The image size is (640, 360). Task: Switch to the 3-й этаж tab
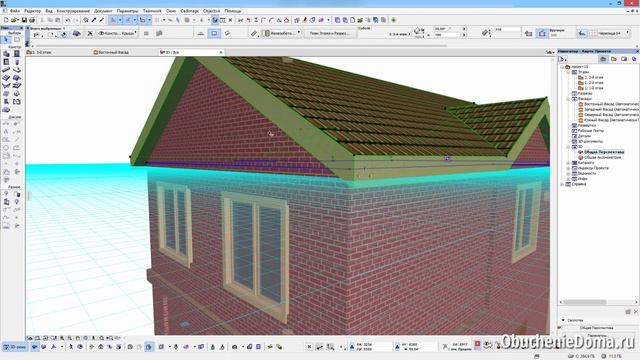tap(41, 52)
